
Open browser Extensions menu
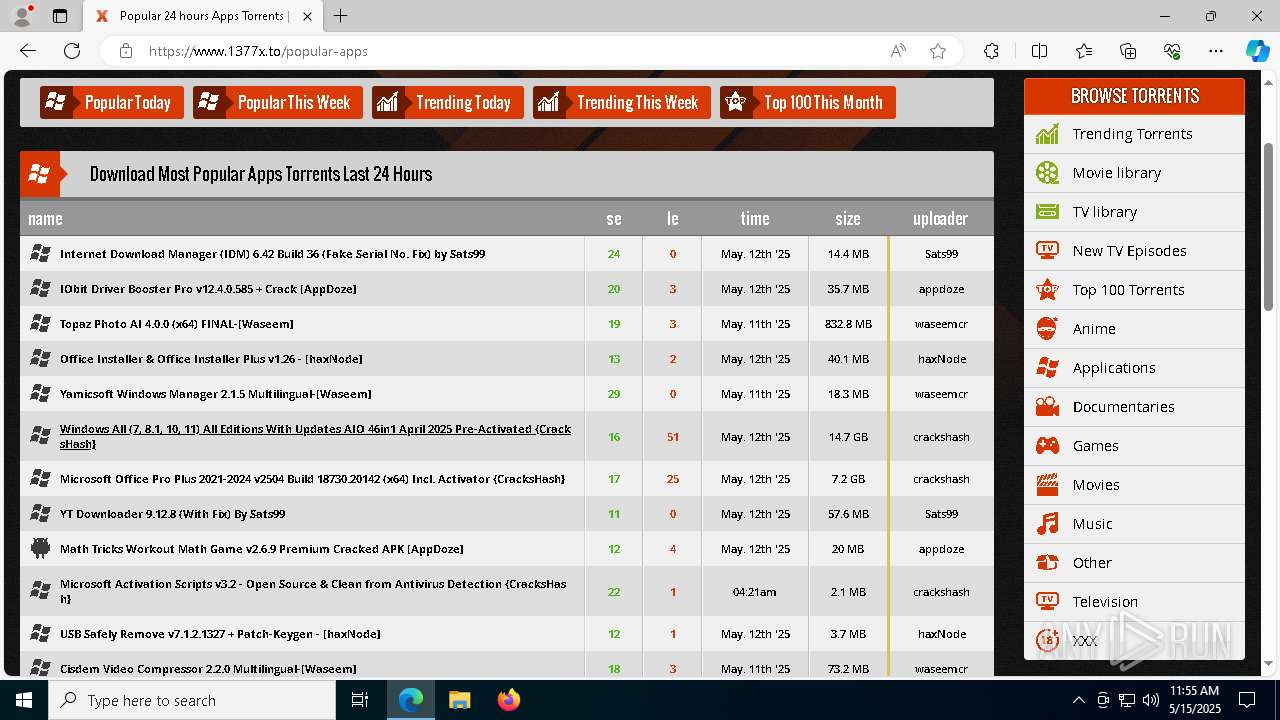click(x=991, y=51)
